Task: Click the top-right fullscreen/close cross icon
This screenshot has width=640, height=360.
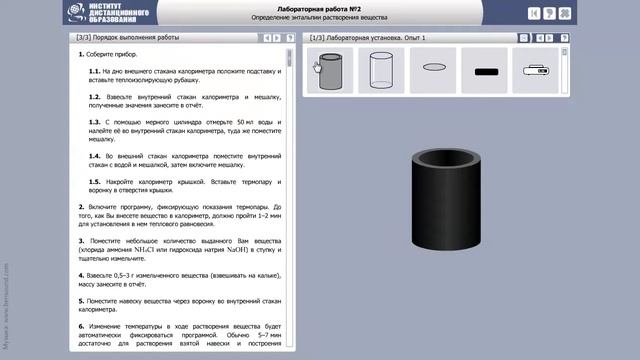Action: [x=565, y=13]
